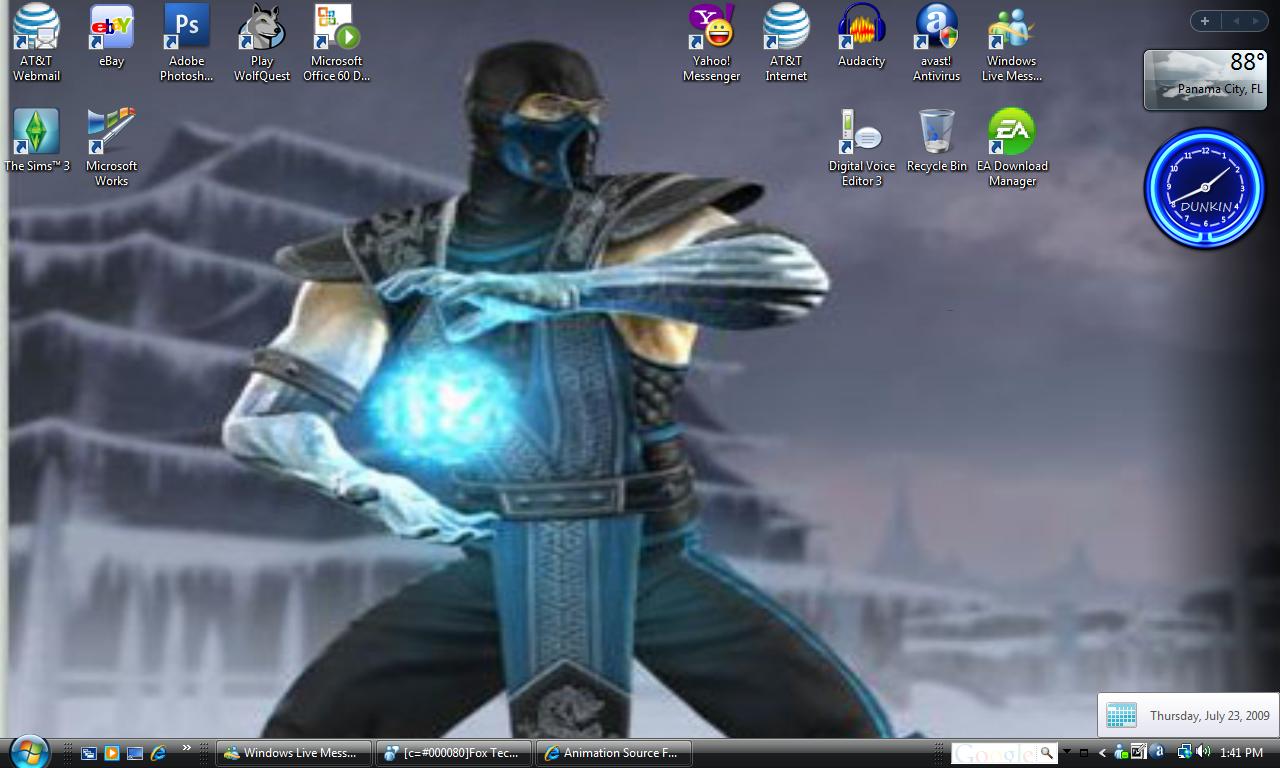Click the 1:41 PM taskbar clock
The width and height of the screenshot is (1280, 768).
click(x=1242, y=753)
